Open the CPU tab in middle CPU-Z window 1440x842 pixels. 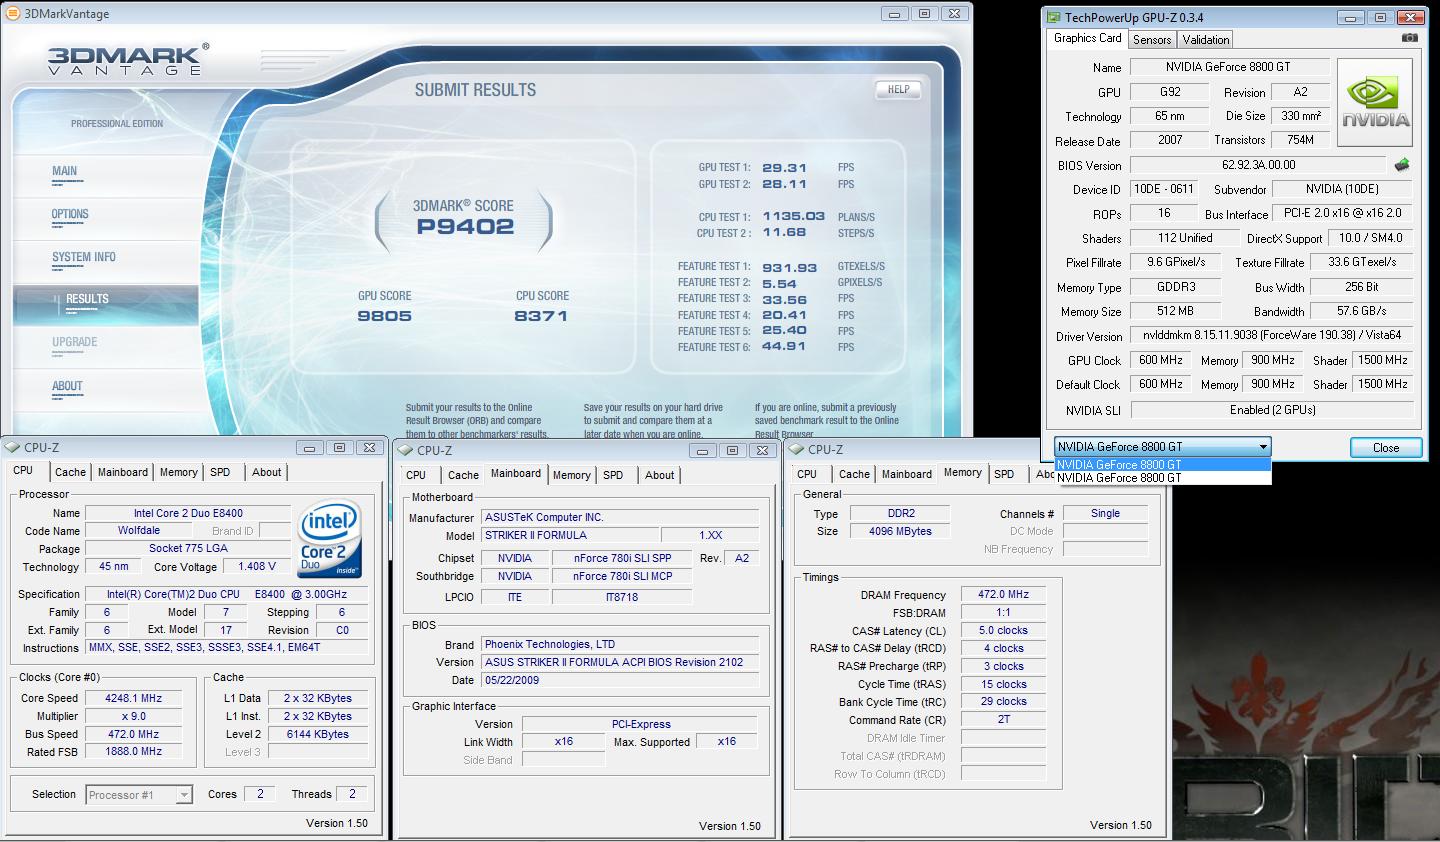pyautogui.click(x=416, y=475)
